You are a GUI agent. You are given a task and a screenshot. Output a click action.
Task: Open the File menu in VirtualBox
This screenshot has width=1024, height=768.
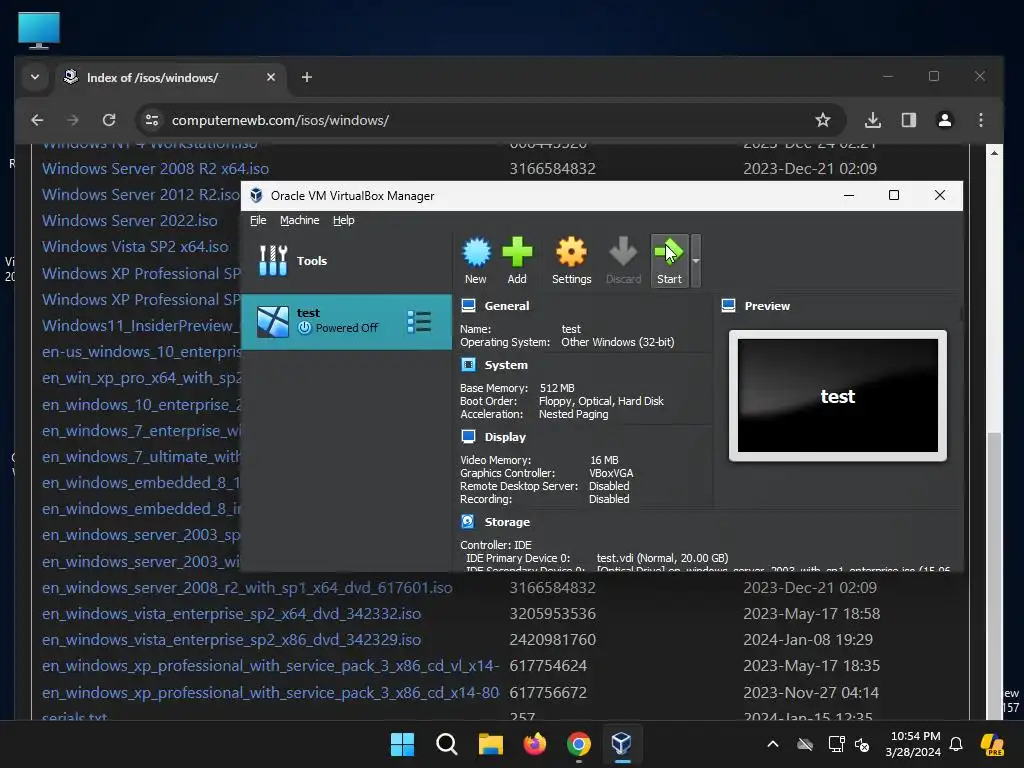[x=258, y=220]
